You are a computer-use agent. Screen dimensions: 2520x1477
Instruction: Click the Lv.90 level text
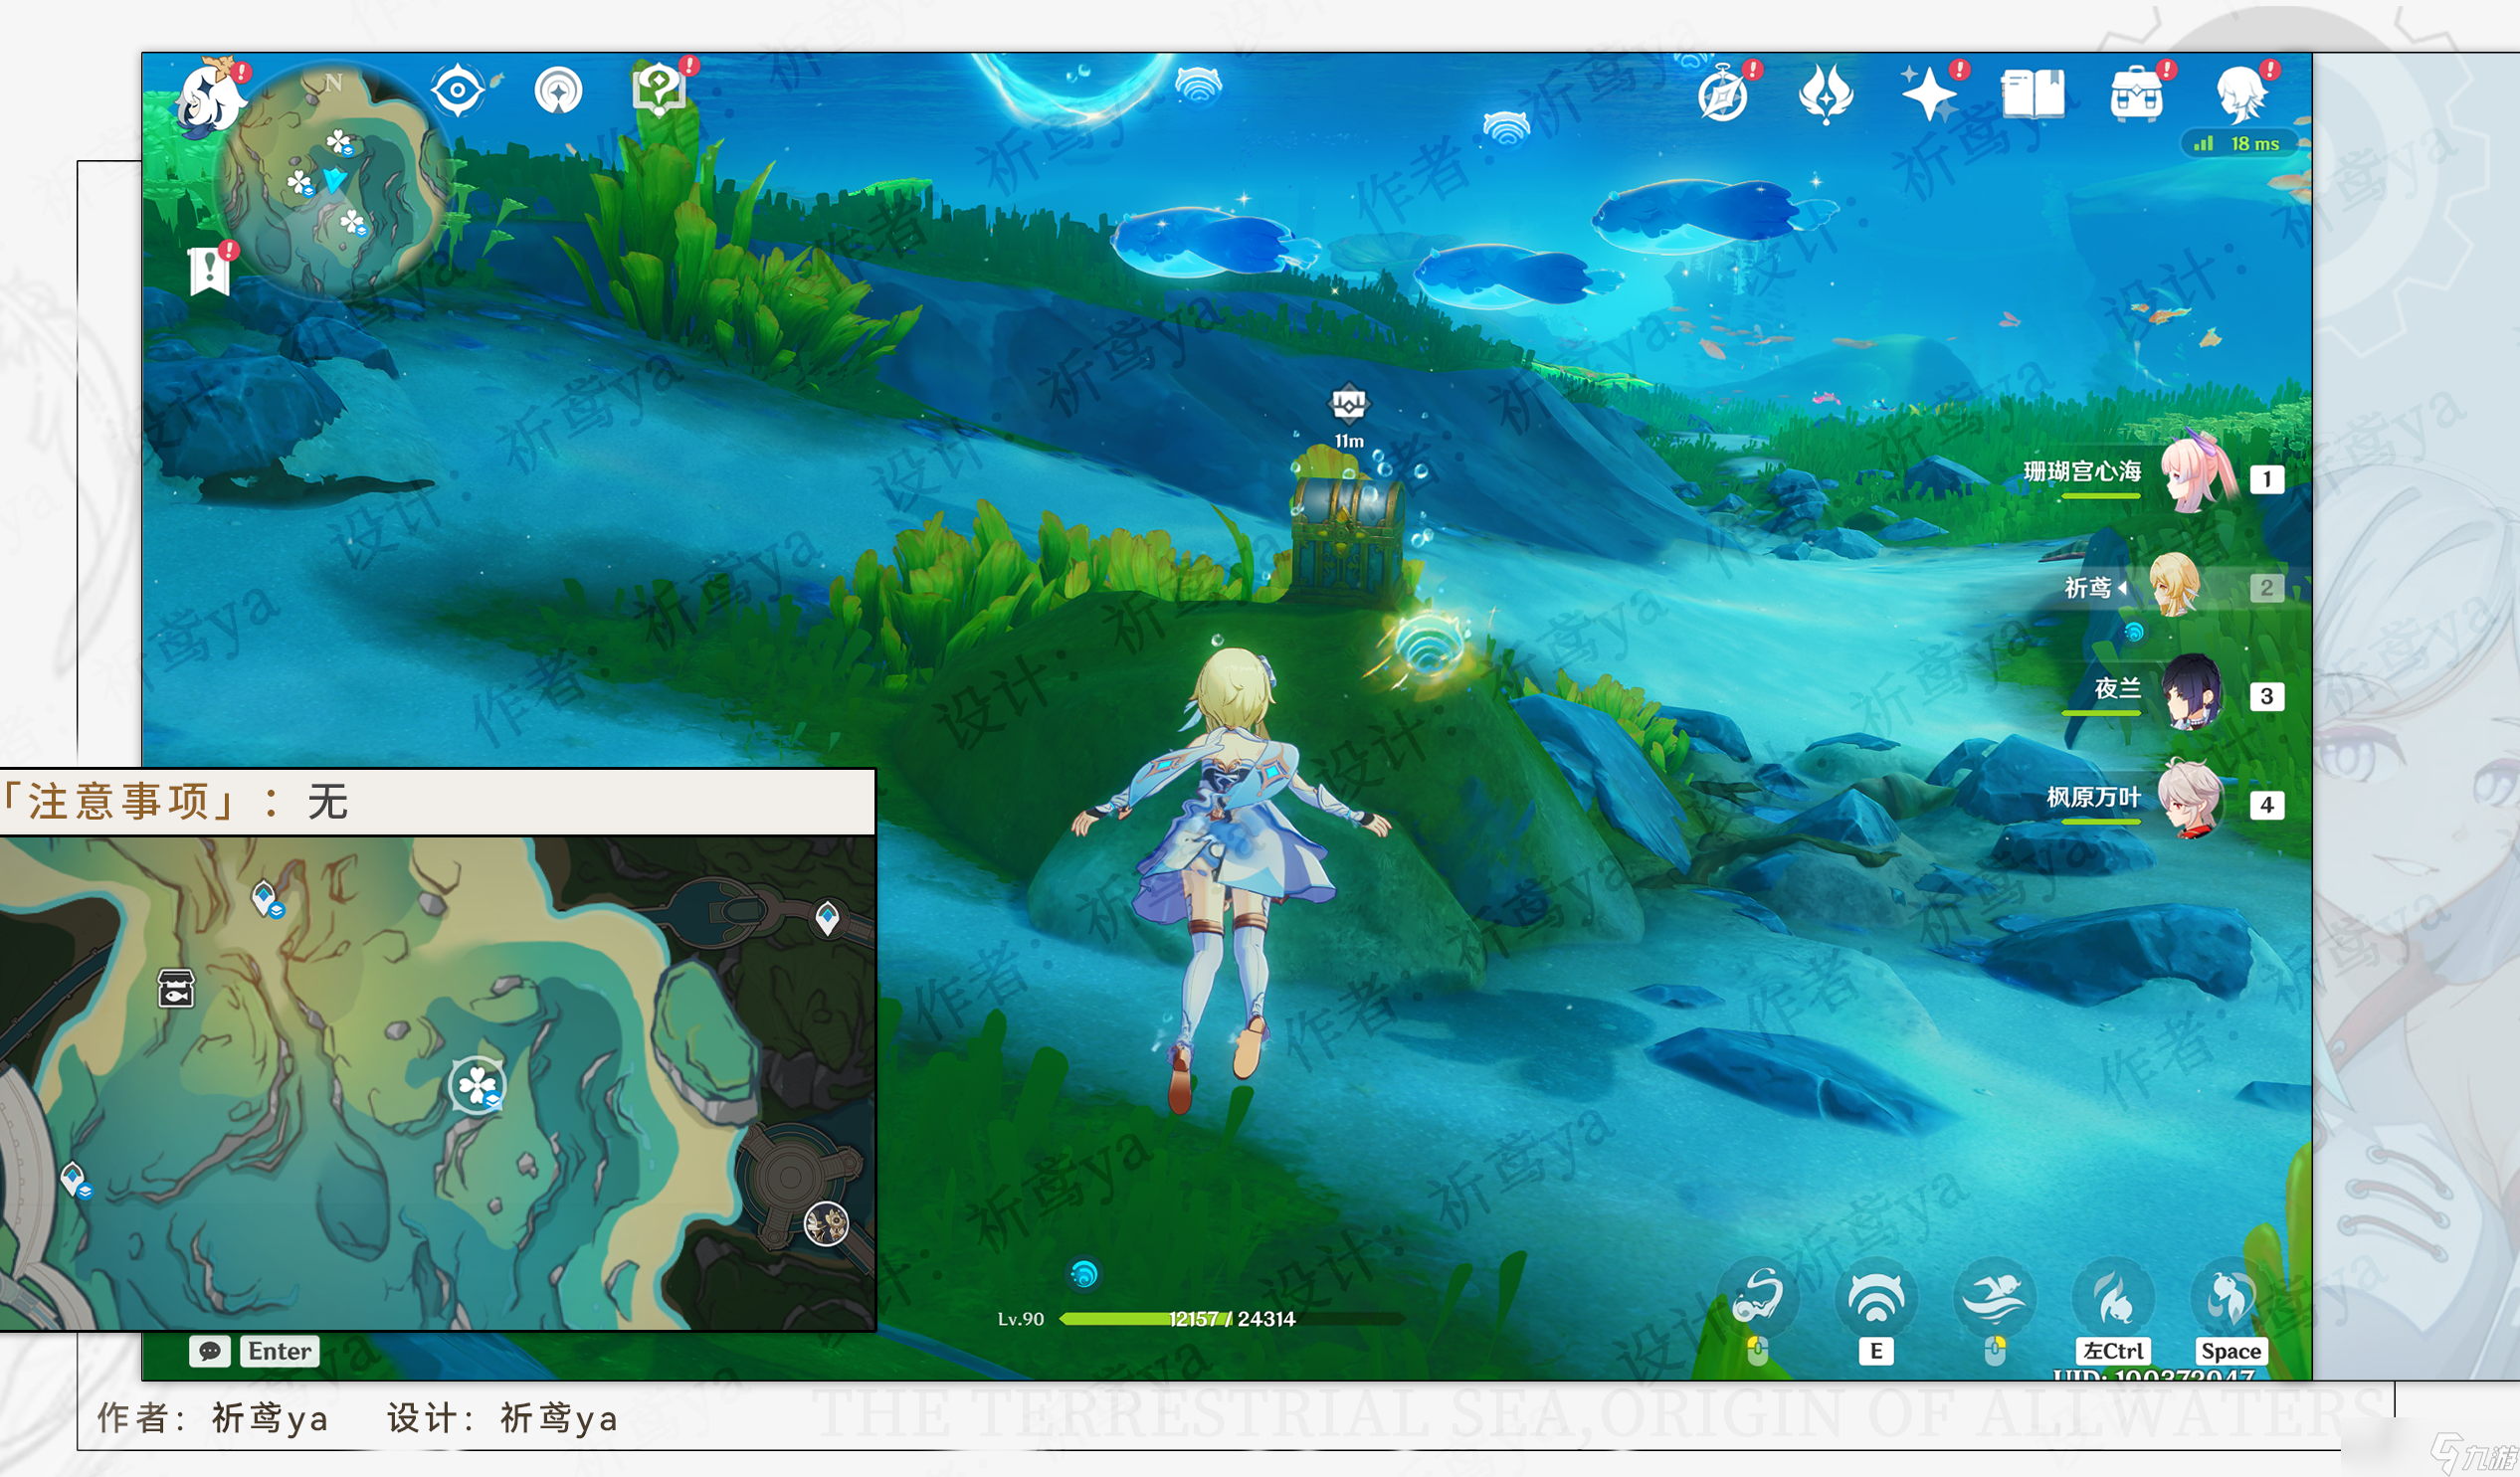coord(1020,1319)
